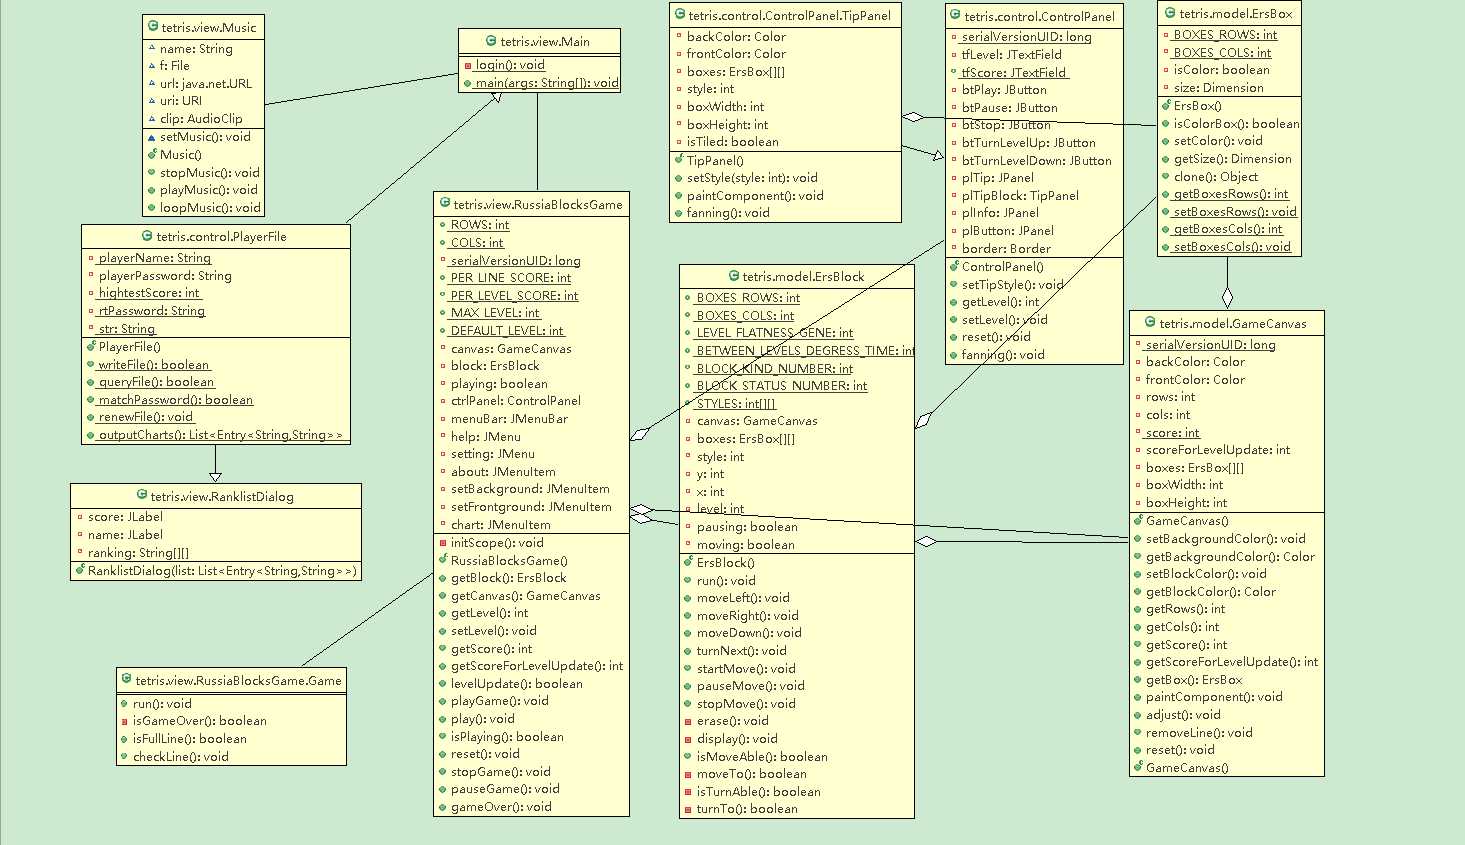This screenshot has width=1465, height=845.
Task: Select 'gameOver(): void' method in RussiaBlocksGame
Action: 501,807
